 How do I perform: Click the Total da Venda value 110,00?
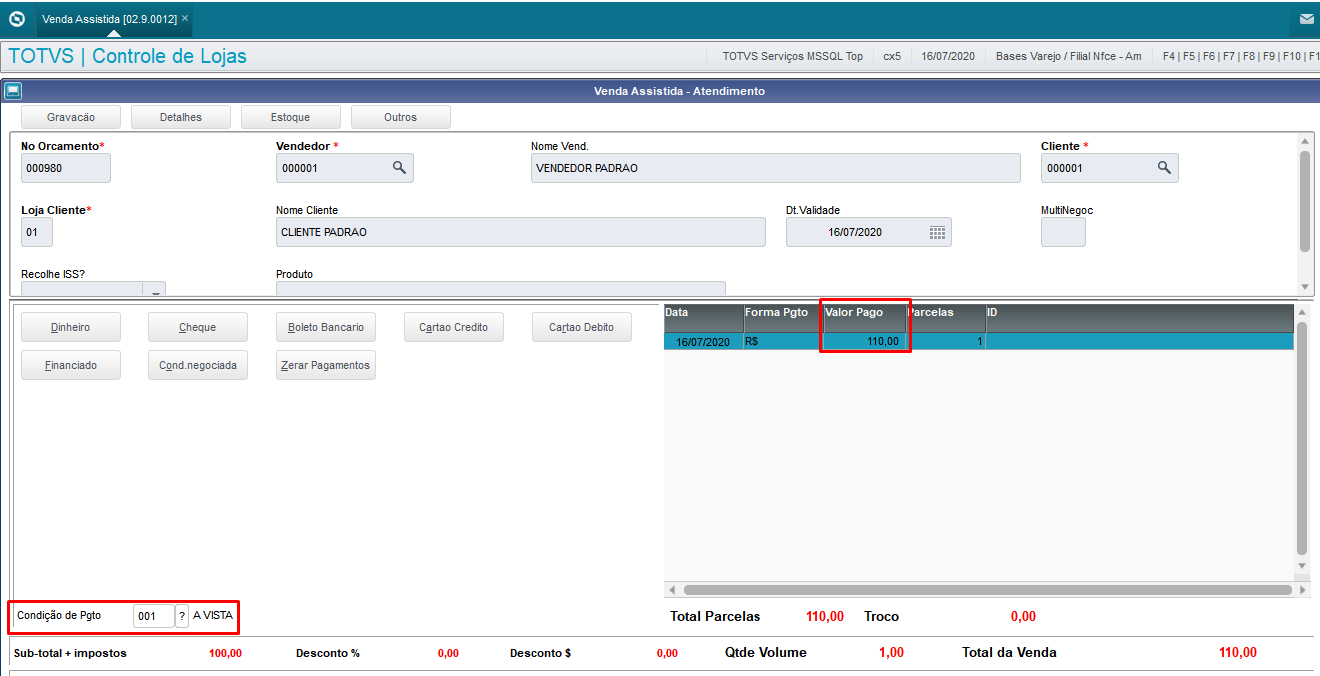click(1237, 652)
